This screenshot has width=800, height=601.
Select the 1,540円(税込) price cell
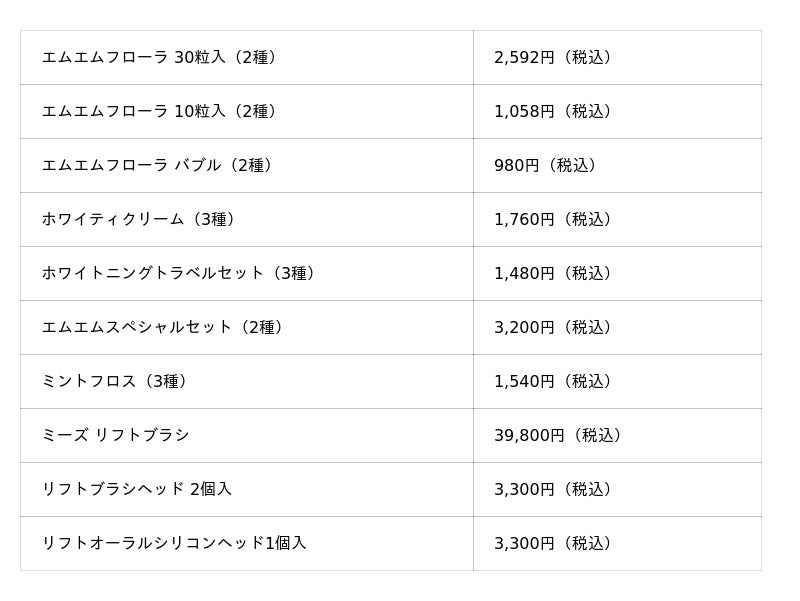coord(617,382)
